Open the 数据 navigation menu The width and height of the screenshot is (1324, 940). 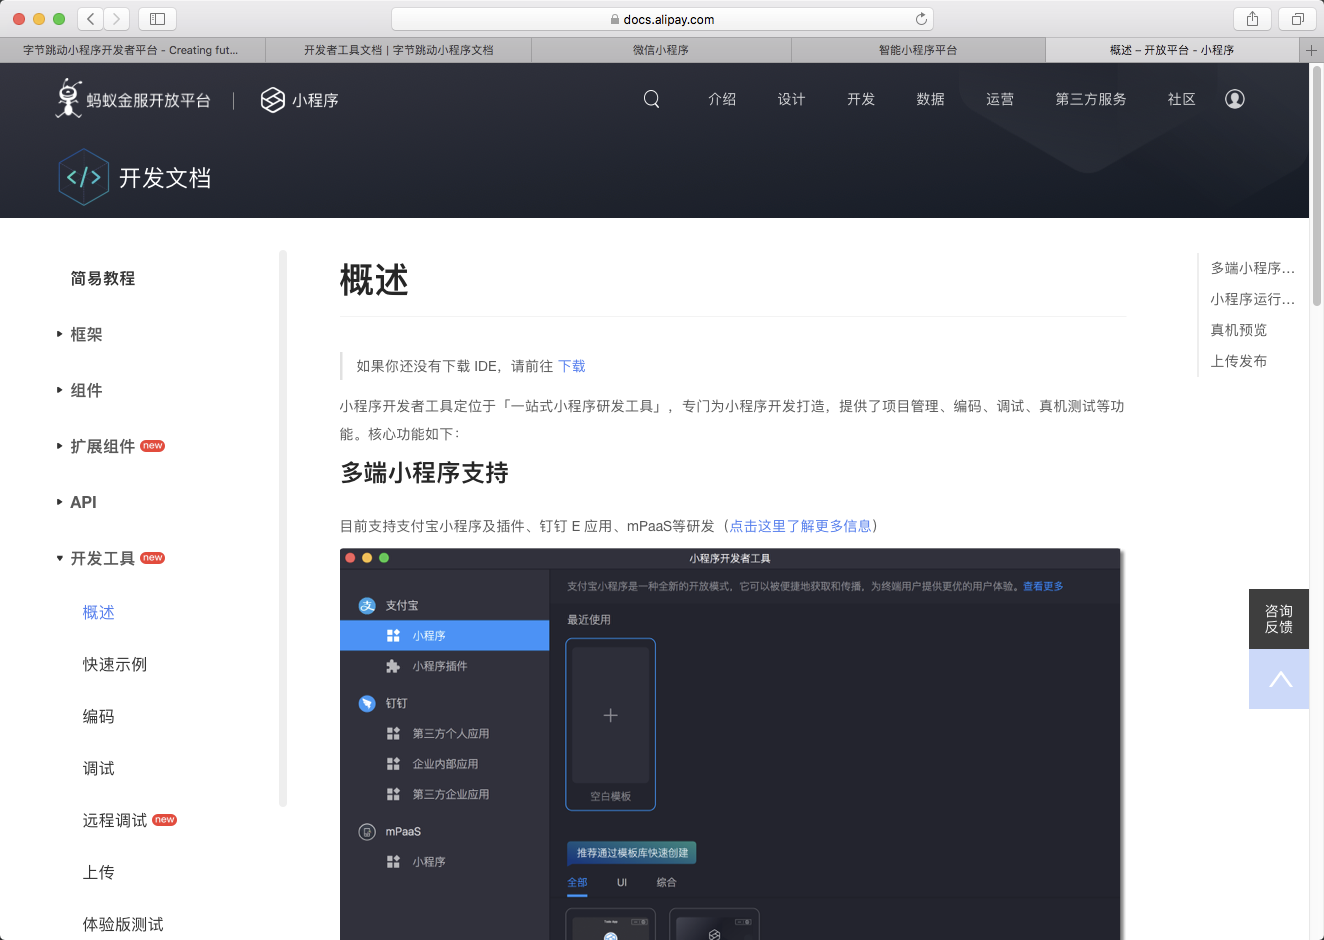click(x=930, y=99)
